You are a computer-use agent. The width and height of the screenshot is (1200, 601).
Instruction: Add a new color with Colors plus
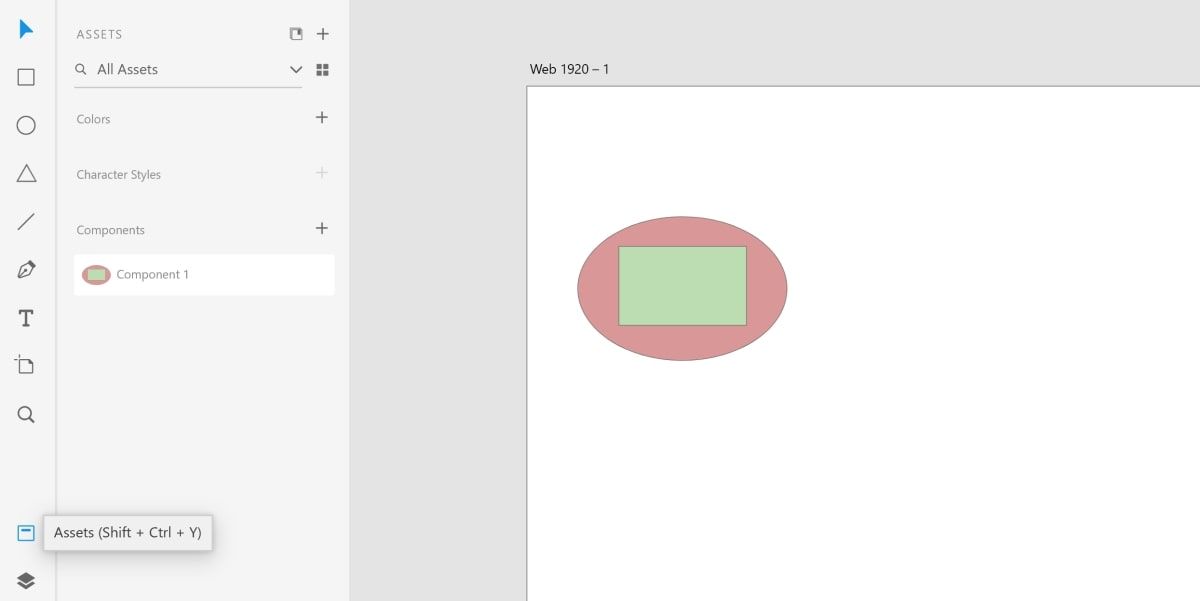pos(322,118)
